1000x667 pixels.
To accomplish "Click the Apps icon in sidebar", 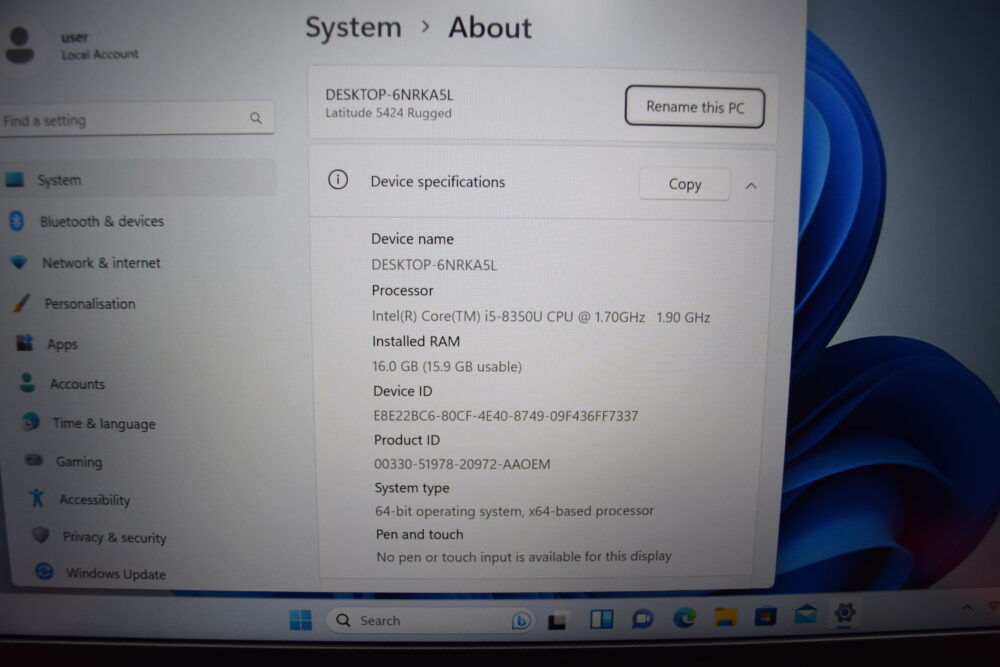I will (x=25, y=342).
